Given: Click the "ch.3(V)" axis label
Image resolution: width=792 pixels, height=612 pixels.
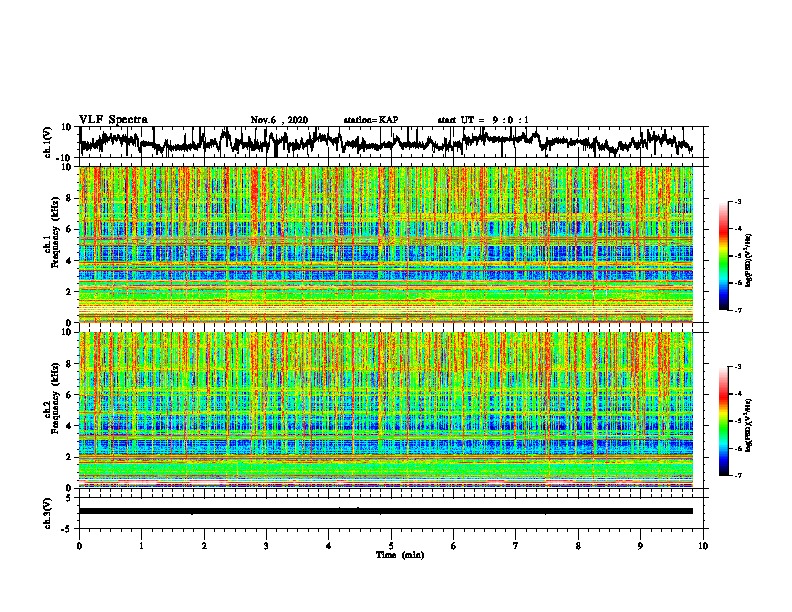Looking at the screenshot, I should [48, 513].
